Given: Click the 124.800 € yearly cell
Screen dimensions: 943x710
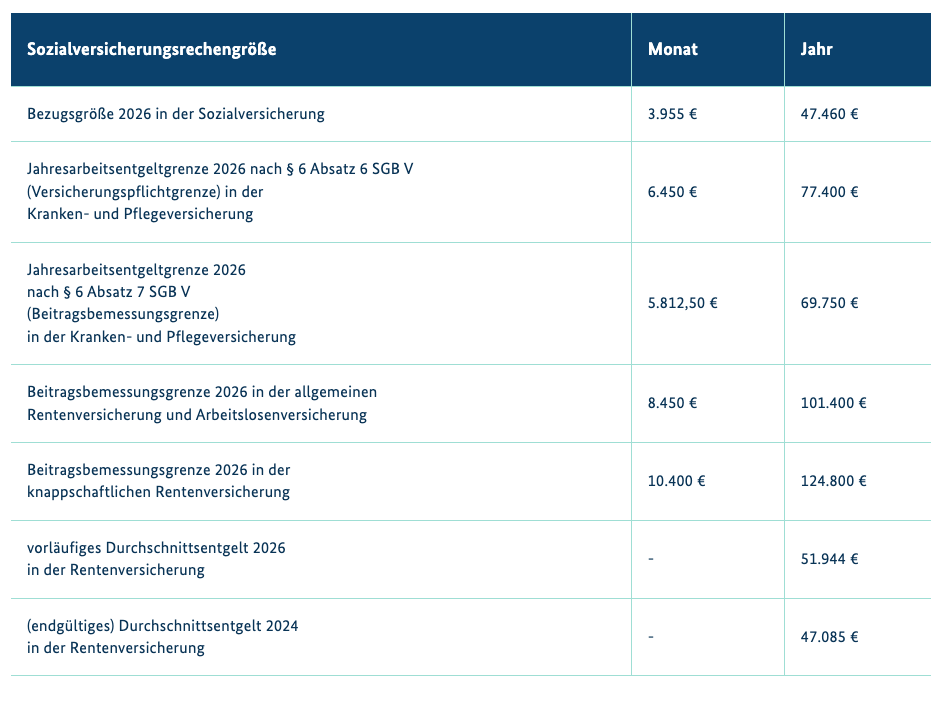Looking at the screenshot, I should pyautogui.click(x=833, y=481).
